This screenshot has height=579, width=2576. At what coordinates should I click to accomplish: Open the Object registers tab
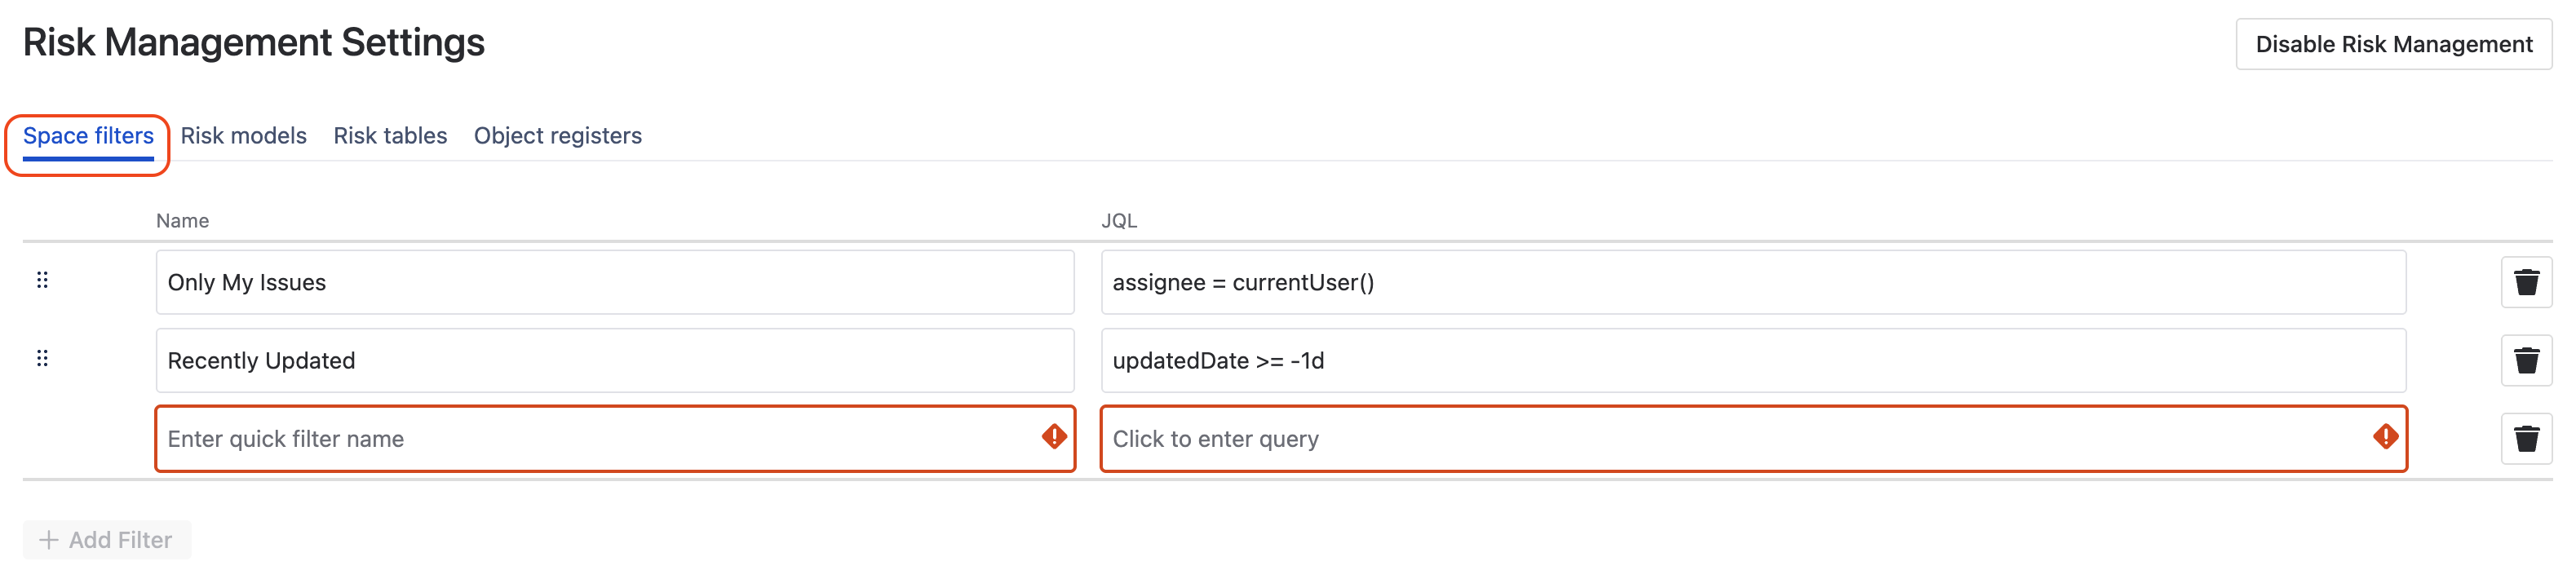click(558, 136)
